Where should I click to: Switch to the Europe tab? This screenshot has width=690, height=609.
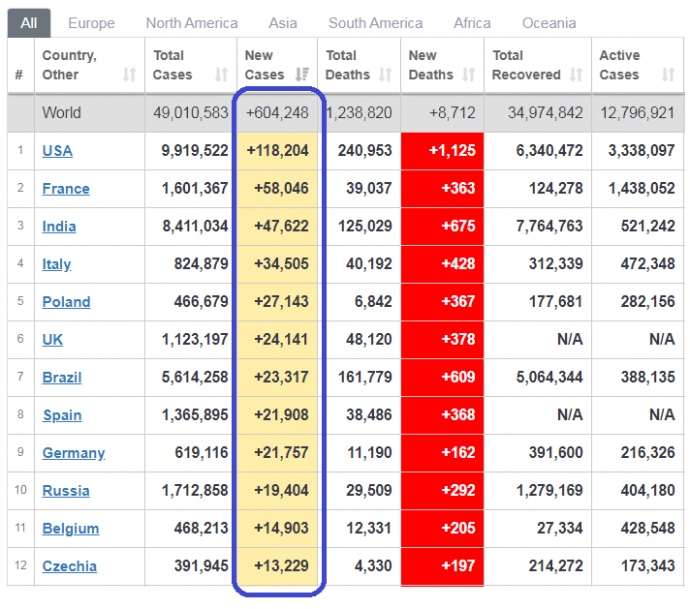click(x=91, y=22)
